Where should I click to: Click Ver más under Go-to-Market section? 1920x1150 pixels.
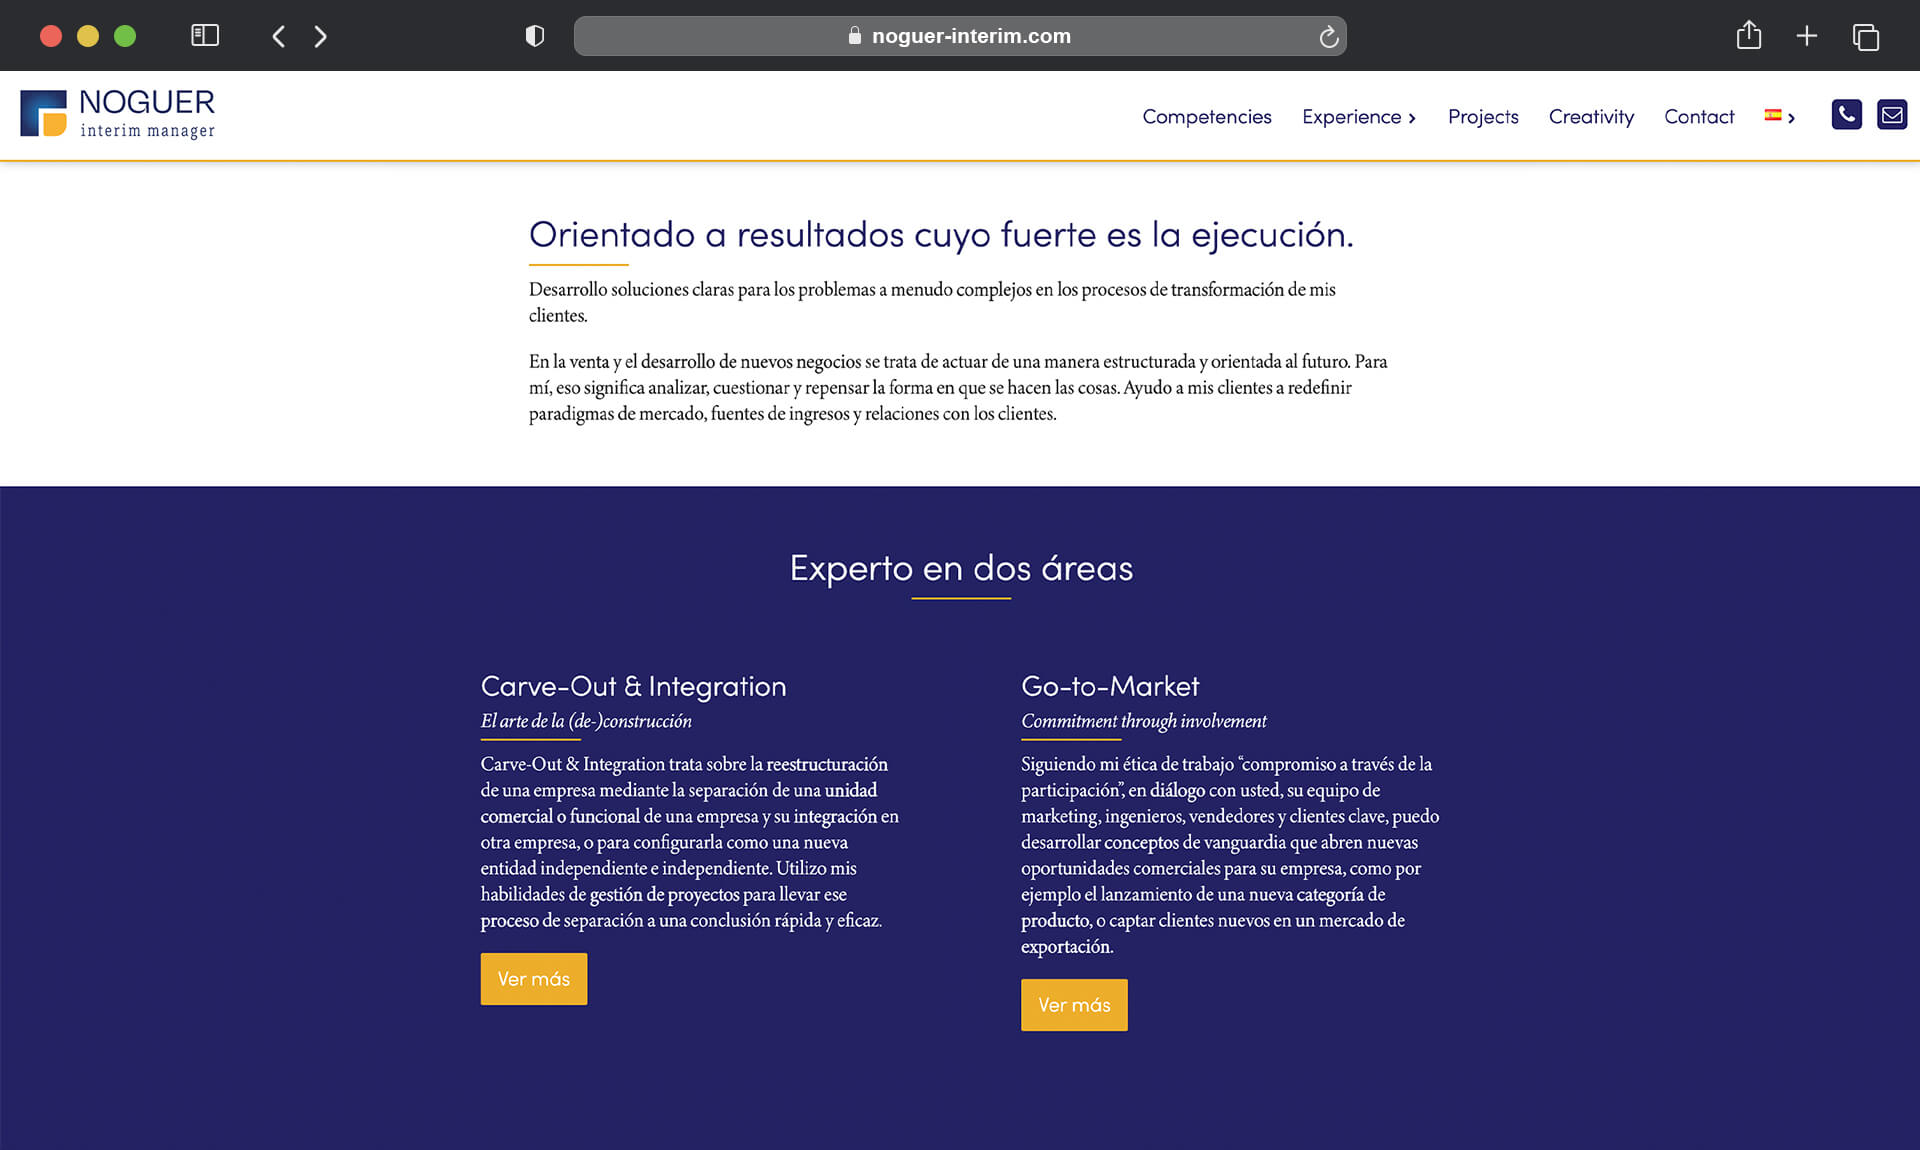pos(1074,1004)
